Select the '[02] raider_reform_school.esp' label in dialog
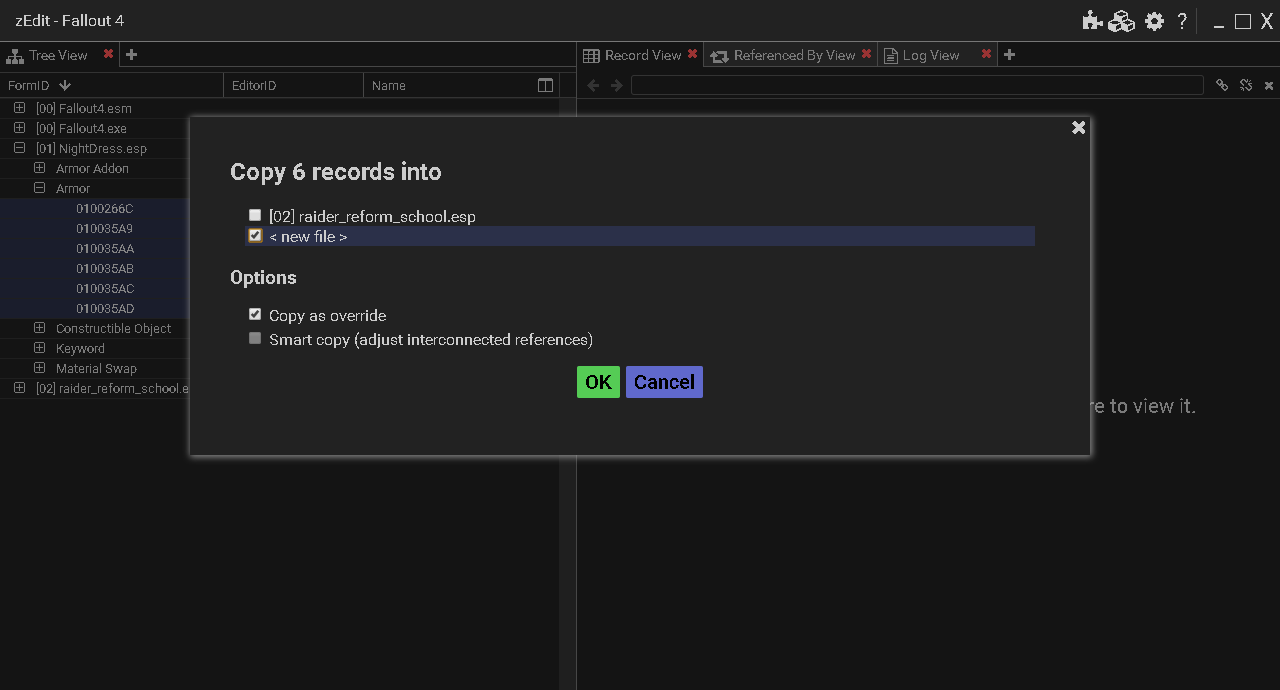Screen dimensions: 1280x690 click(x=372, y=216)
